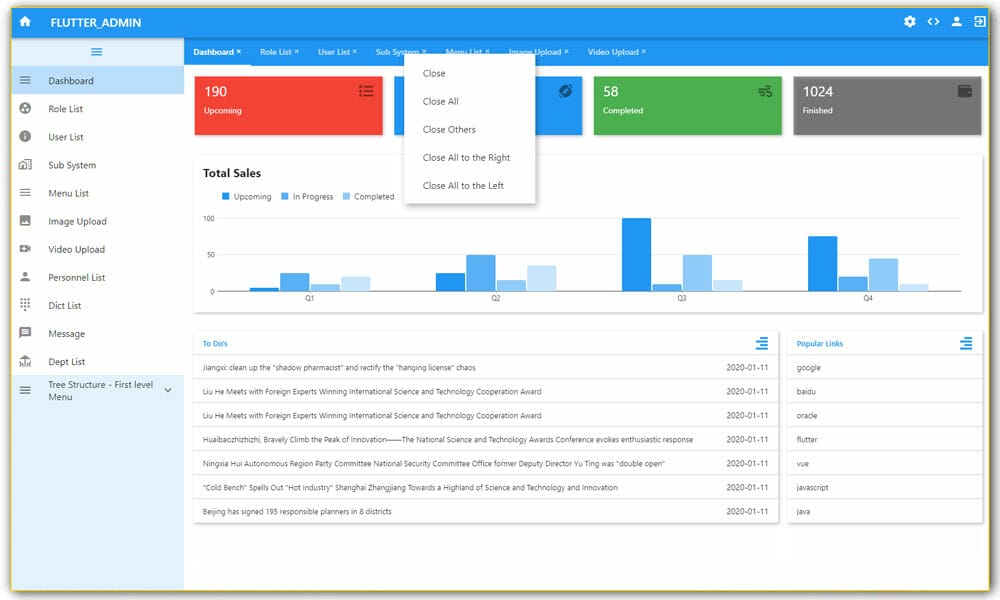Collapse the sidebar with the hamburger icon
The image size is (1000, 600).
pyautogui.click(x=97, y=52)
